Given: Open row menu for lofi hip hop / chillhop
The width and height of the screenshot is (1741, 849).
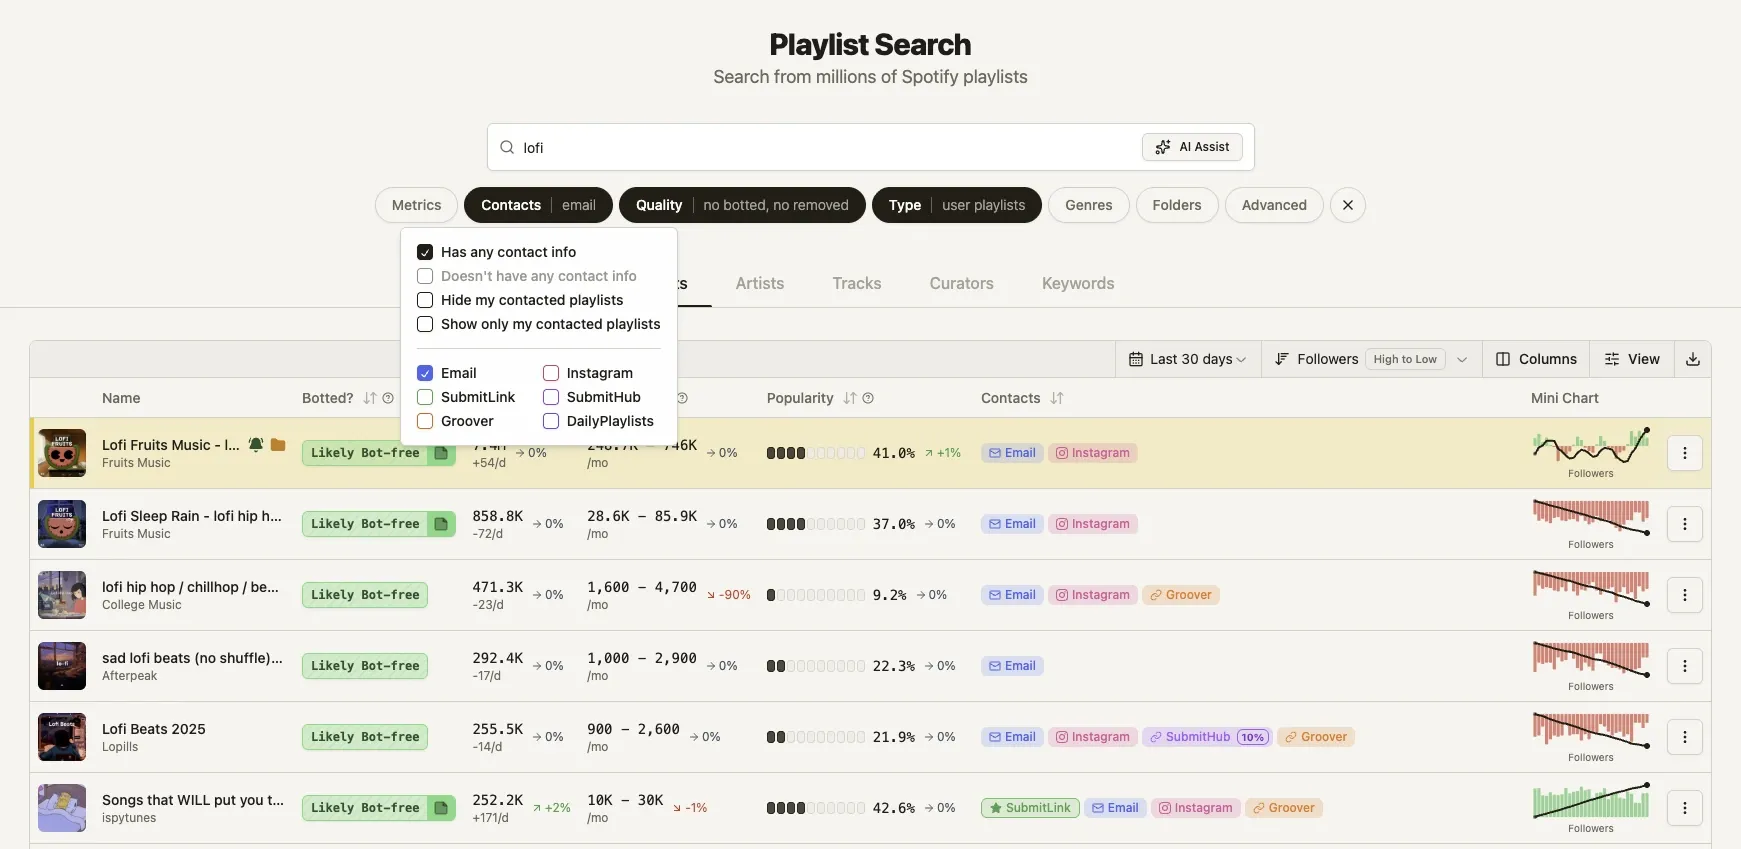Looking at the screenshot, I should (1685, 595).
